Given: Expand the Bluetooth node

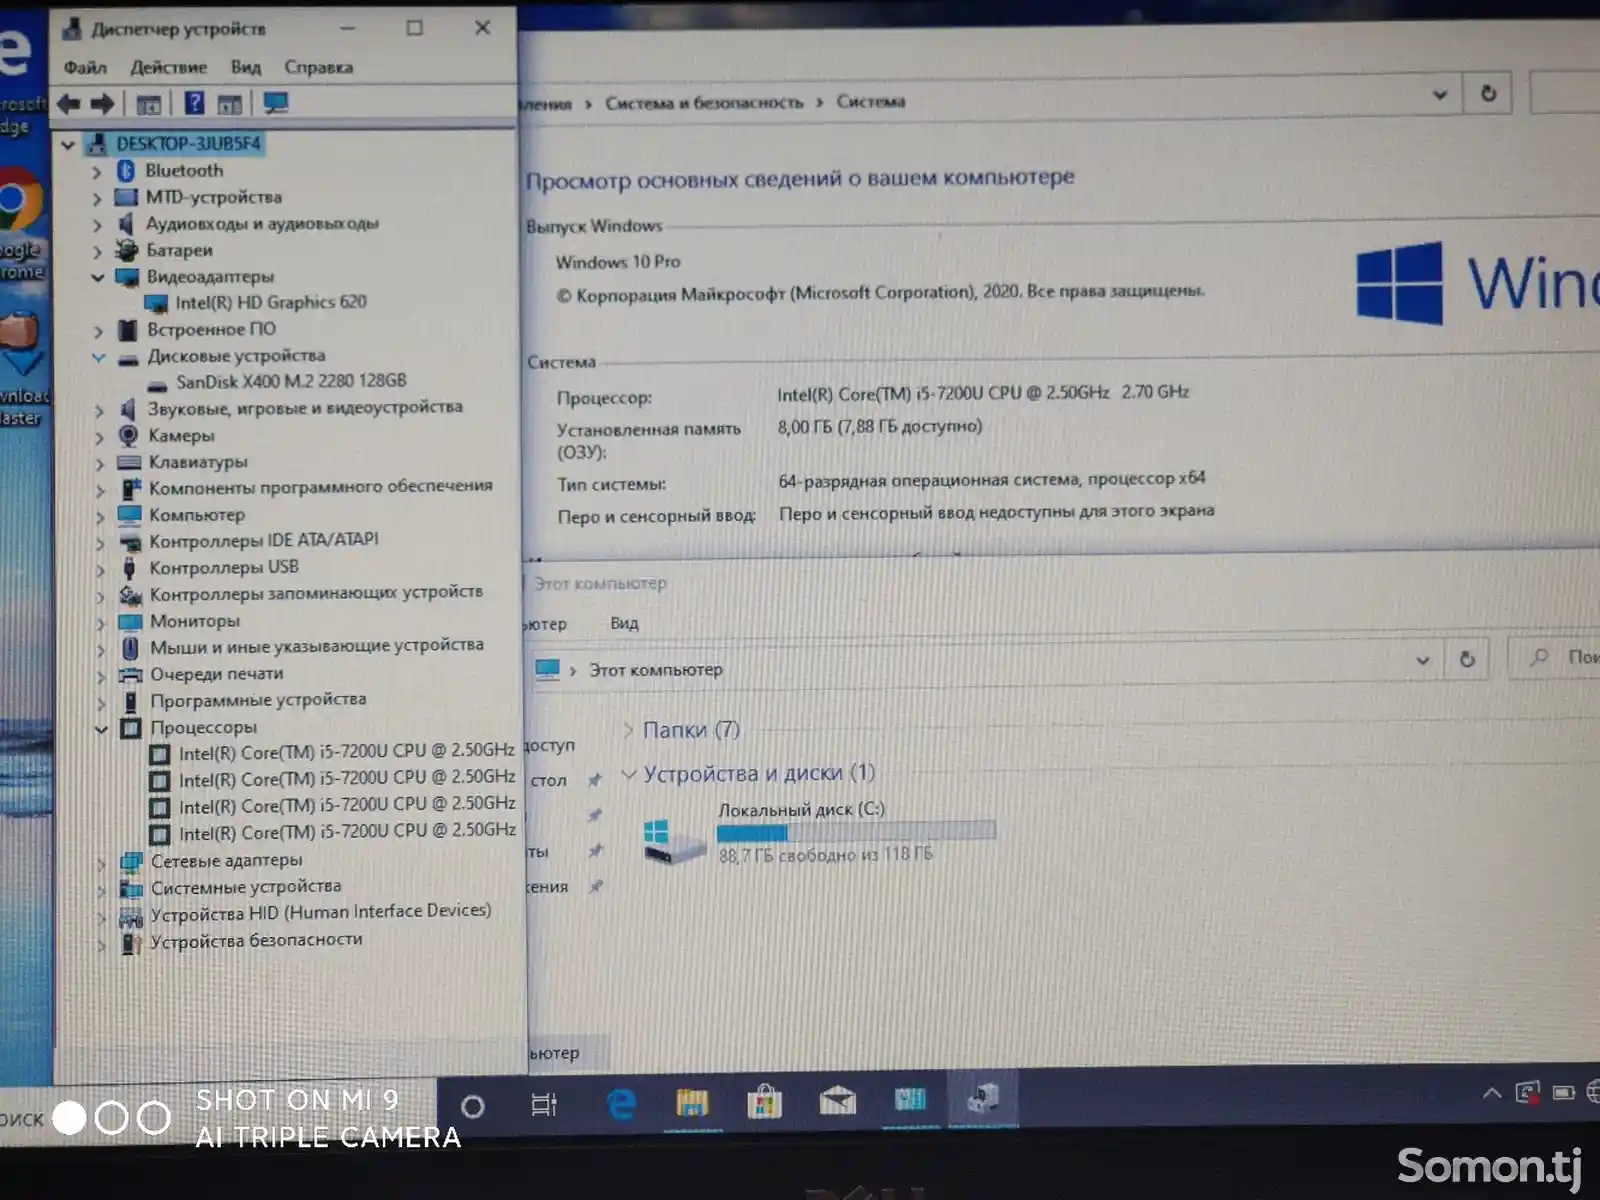Looking at the screenshot, I should point(97,172).
